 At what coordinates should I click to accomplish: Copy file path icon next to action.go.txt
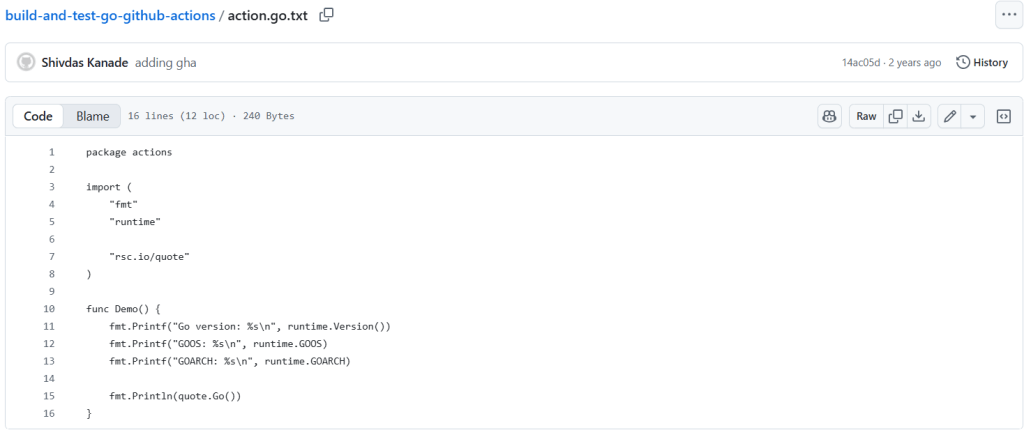(327, 15)
